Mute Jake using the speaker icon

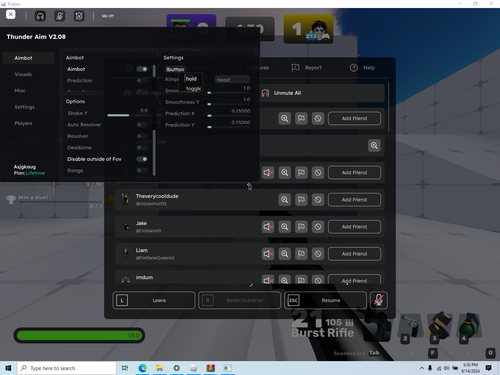(268, 227)
